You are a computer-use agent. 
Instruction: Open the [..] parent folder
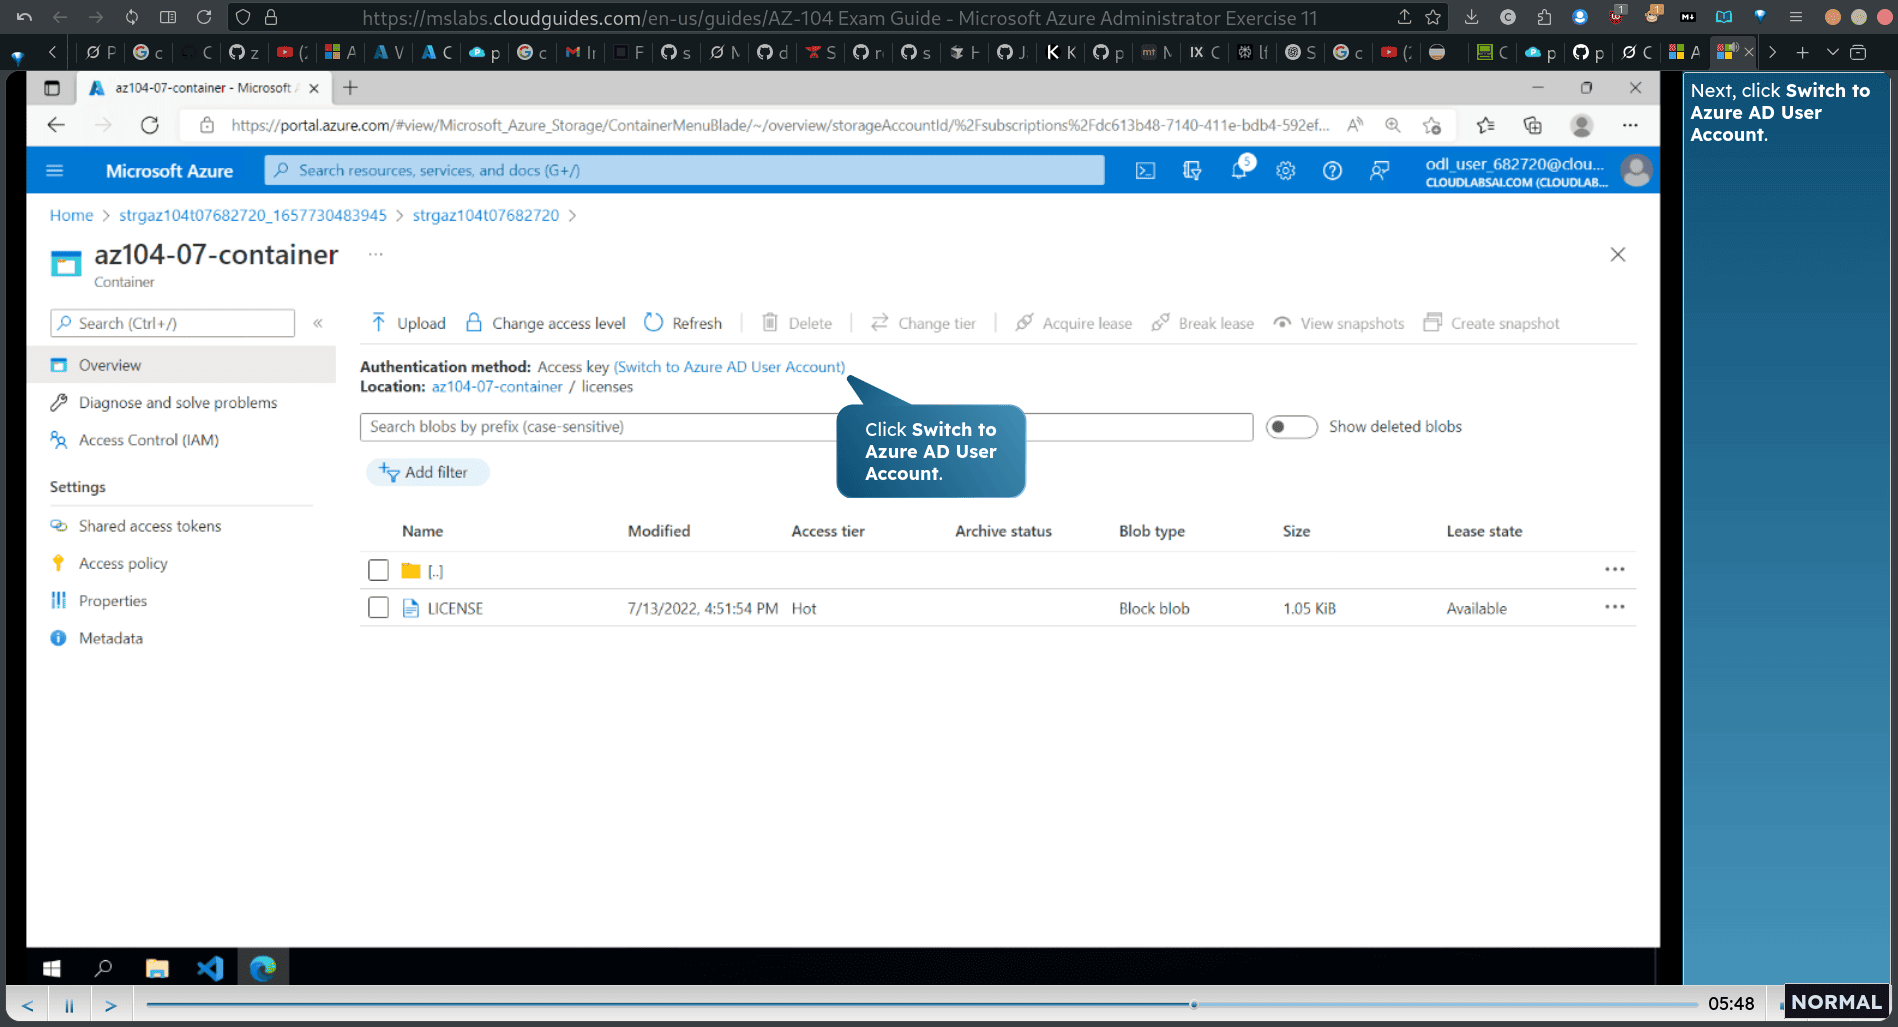[x=435, y=571]
